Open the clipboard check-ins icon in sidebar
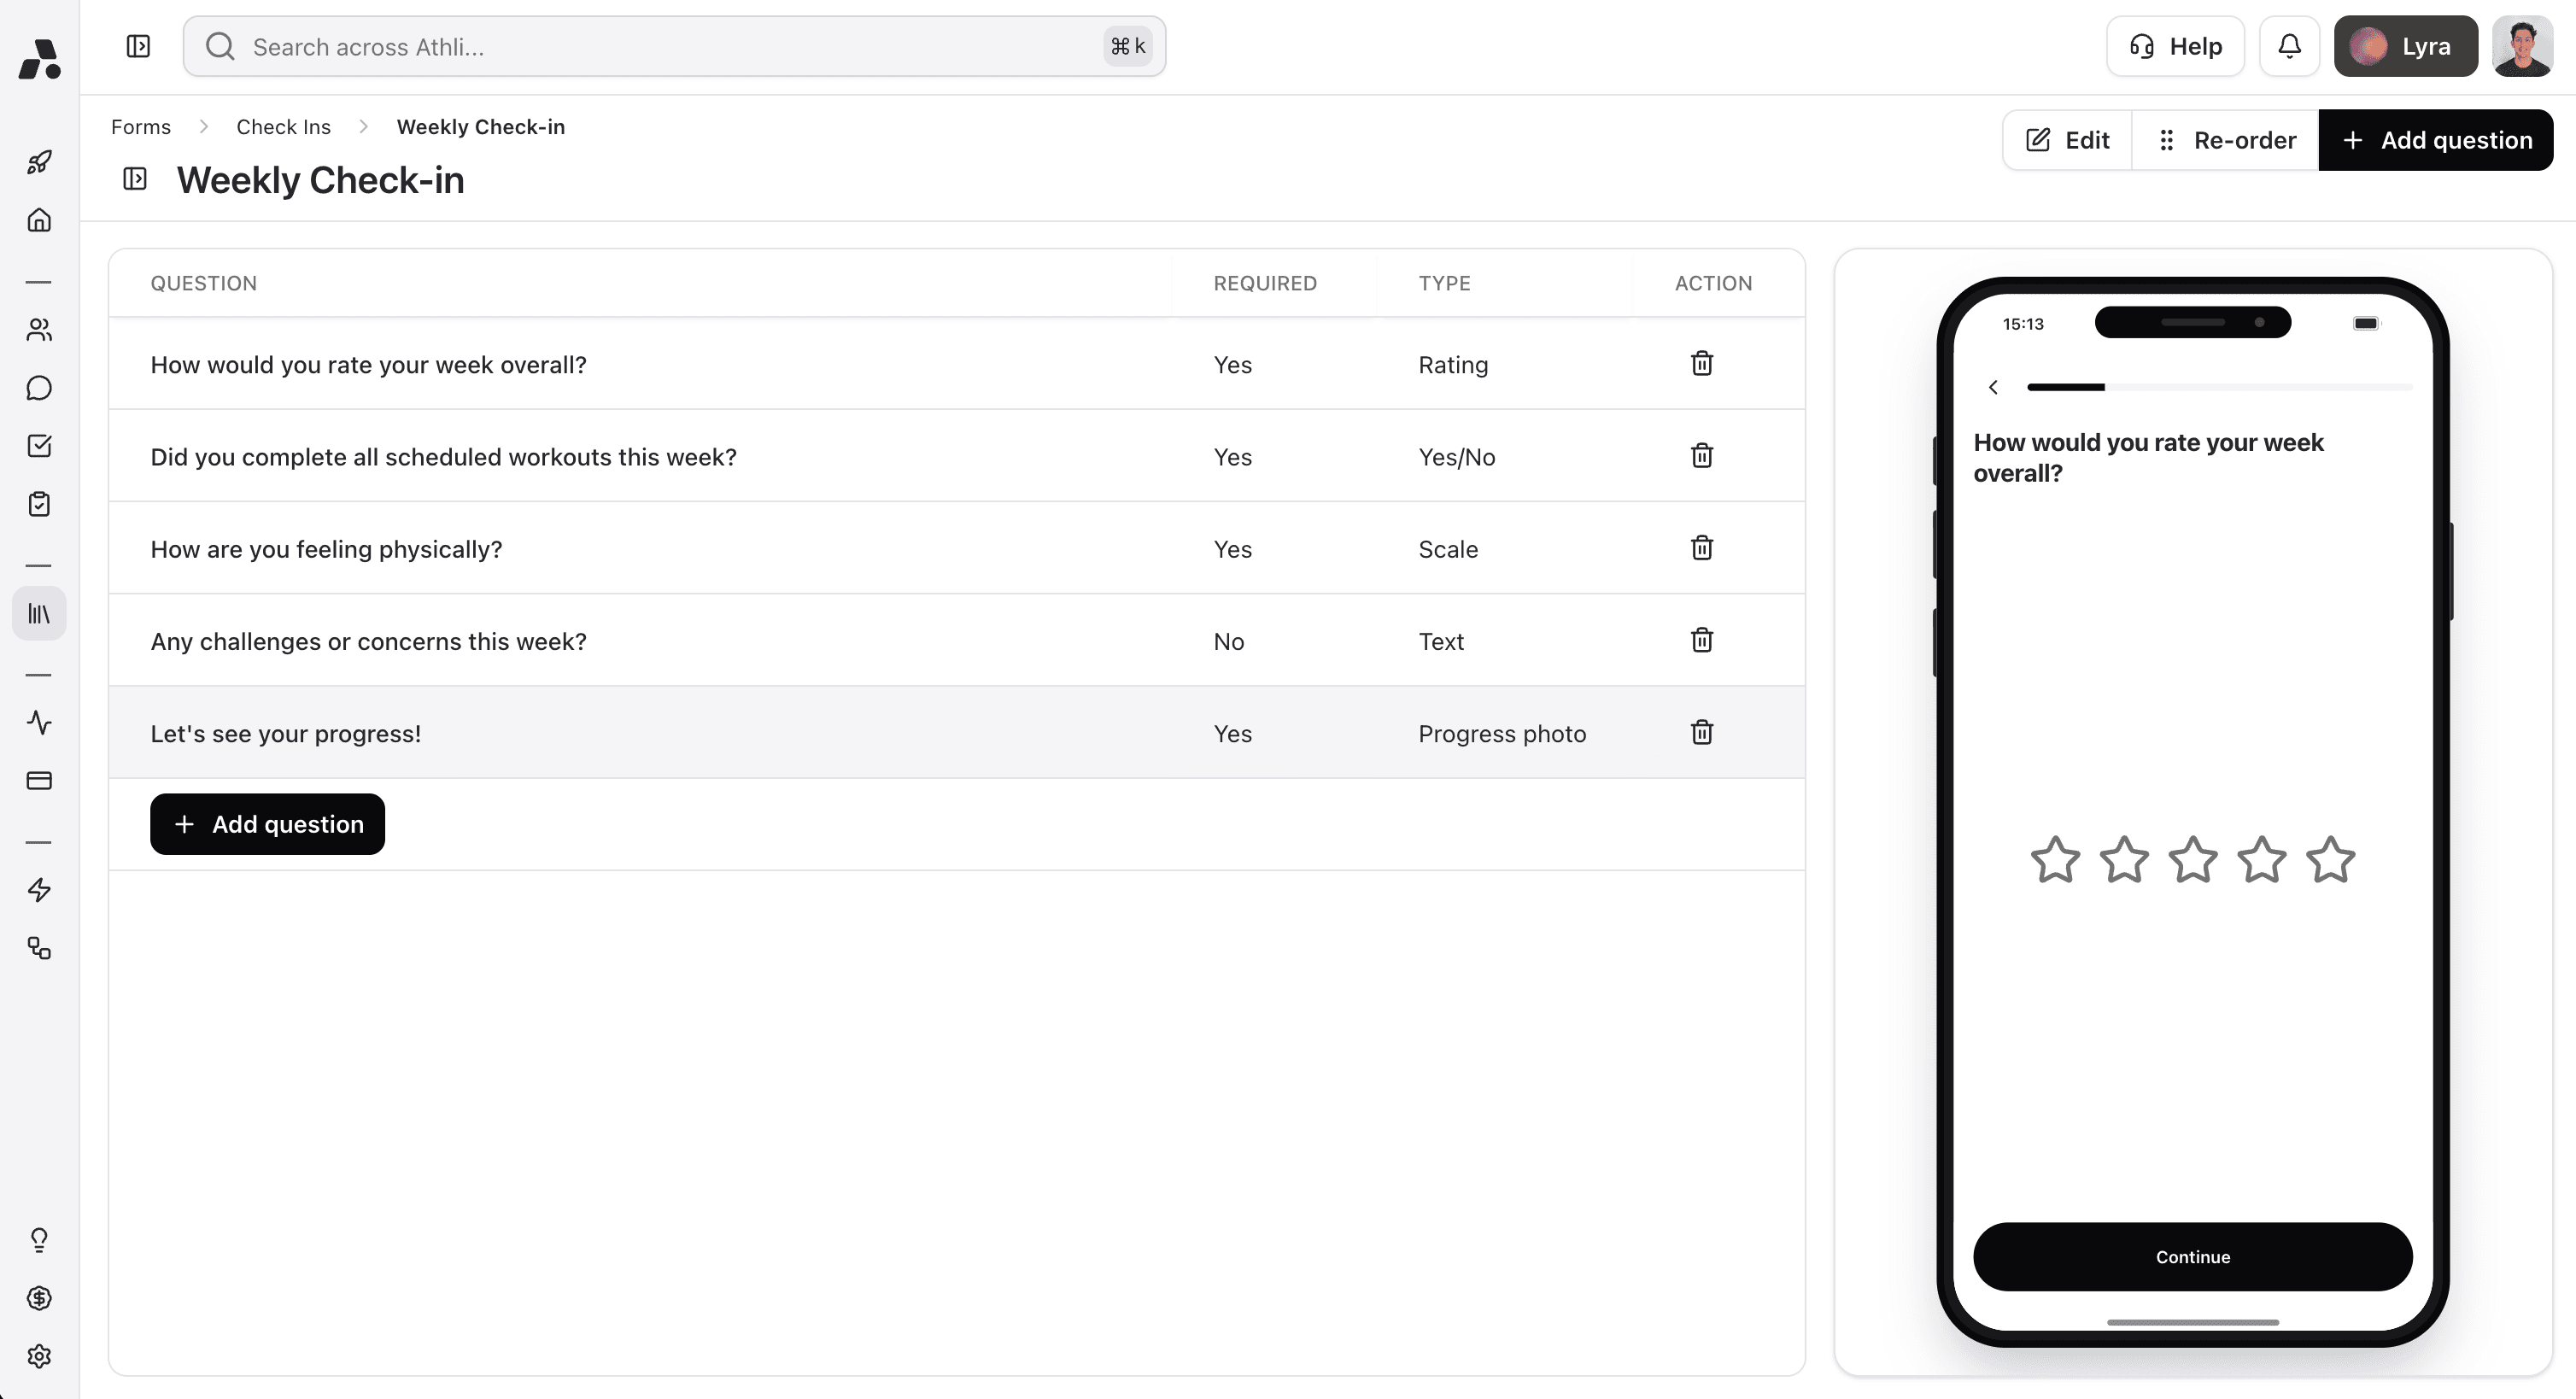This screenshot has height=1399, width=2576. coord(39,505)
